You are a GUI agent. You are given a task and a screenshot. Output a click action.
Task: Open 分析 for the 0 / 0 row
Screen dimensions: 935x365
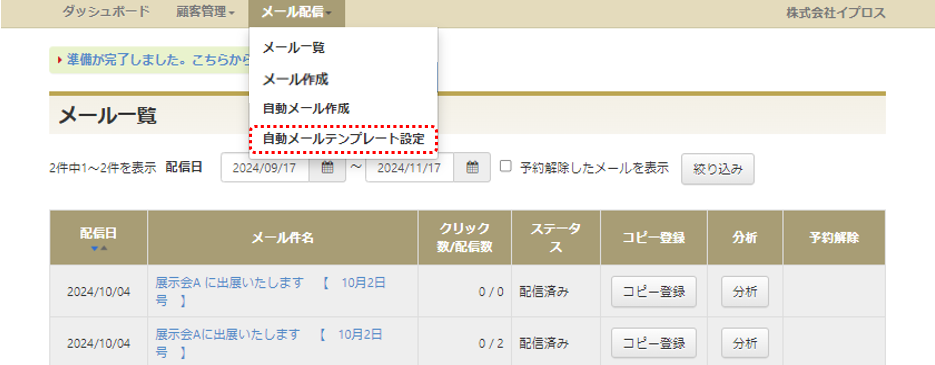pyautogui.click(x=745, y=292)
